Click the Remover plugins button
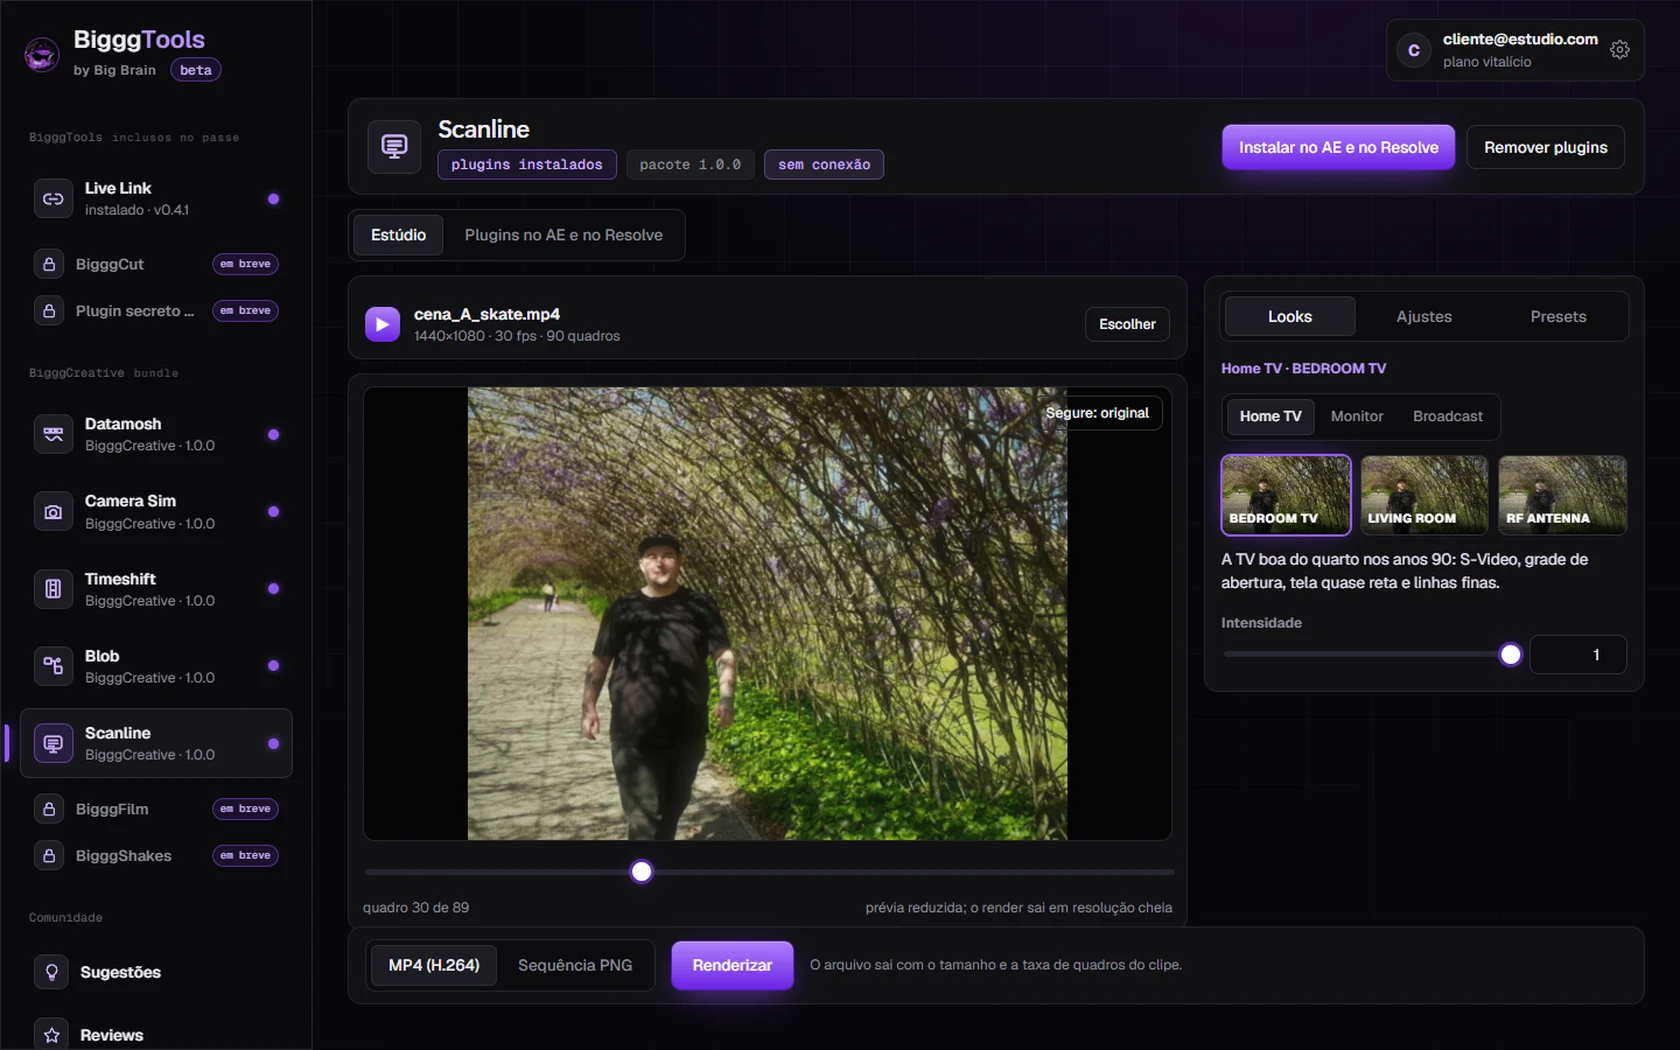Viewport: 1680px width, 1050px height. pyautogui.click(x=1546, y=147)
